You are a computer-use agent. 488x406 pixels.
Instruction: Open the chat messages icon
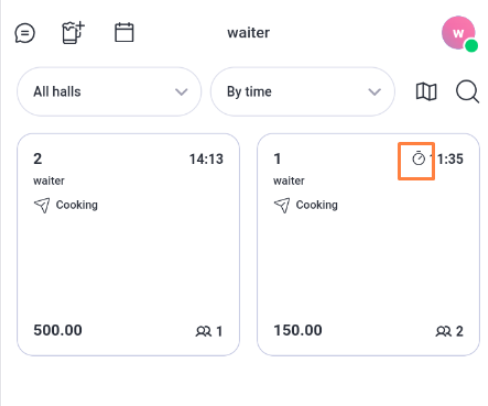point(25,33)
